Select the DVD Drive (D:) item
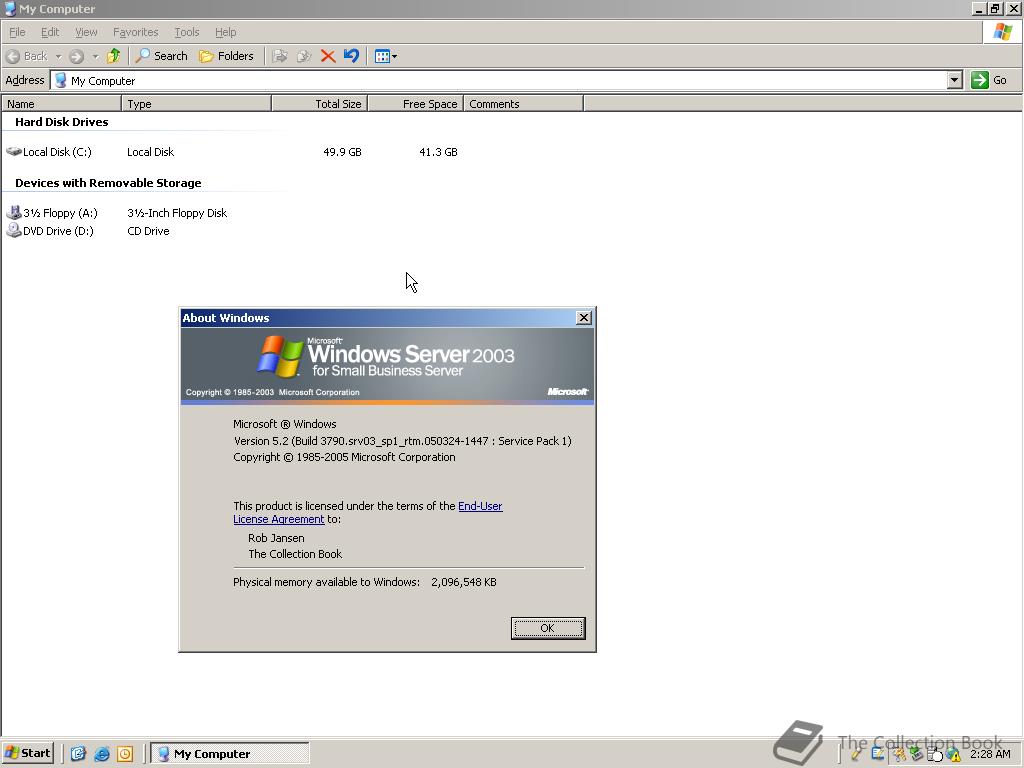Screen dimensions: 1024x768 50,231
